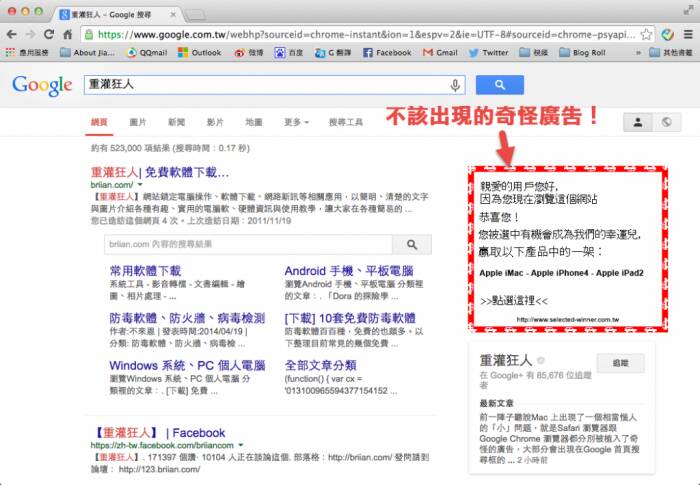The width and height of the screenshot is (700, 485).
Task: Click the green padlock security icon
Action: (89, 34)
